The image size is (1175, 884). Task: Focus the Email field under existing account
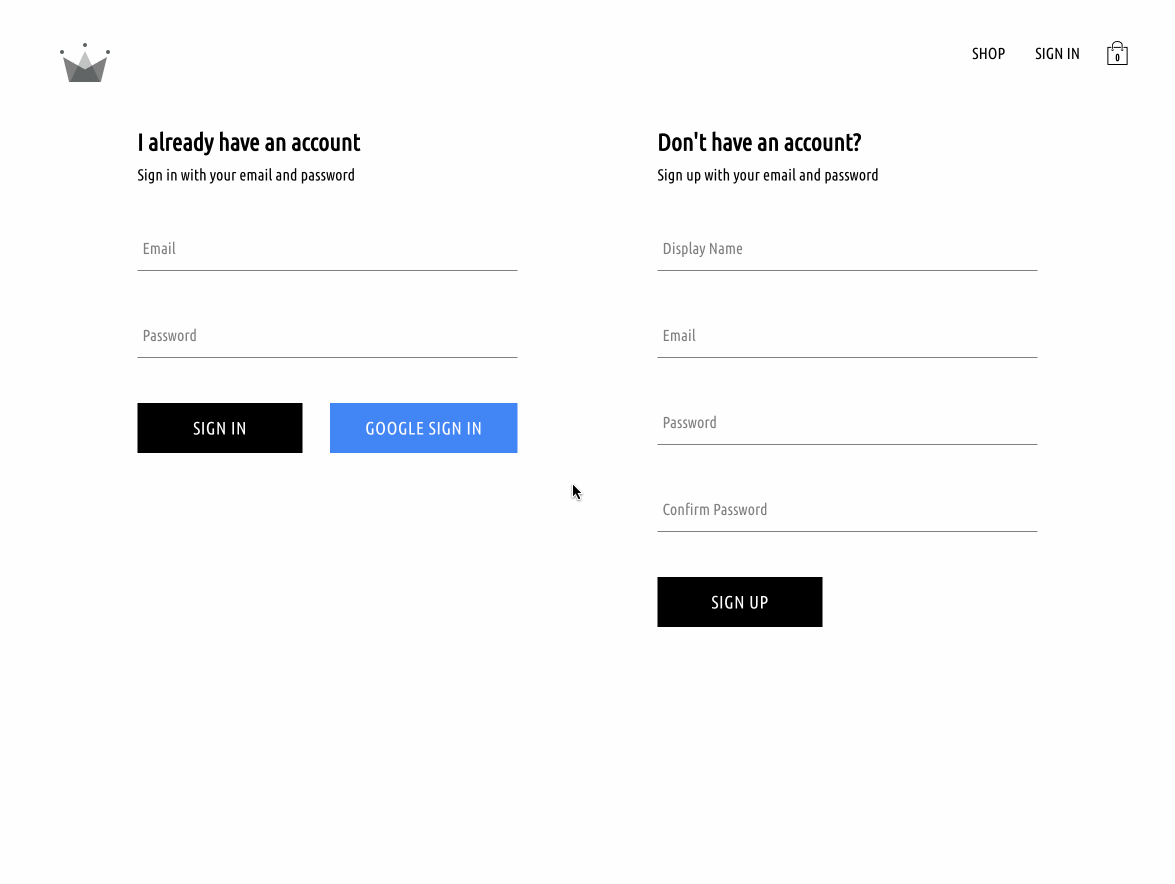[327, 249]
